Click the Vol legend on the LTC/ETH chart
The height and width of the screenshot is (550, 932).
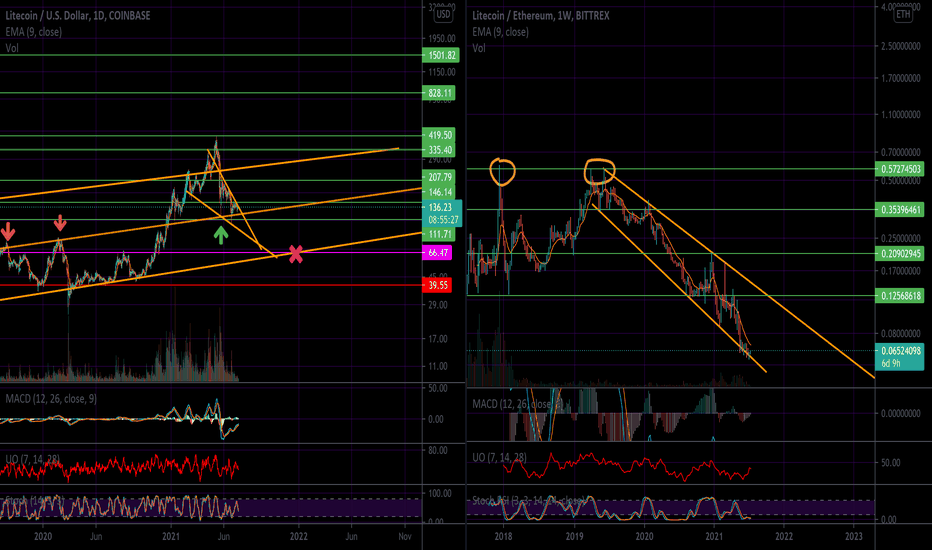(479, 48)
